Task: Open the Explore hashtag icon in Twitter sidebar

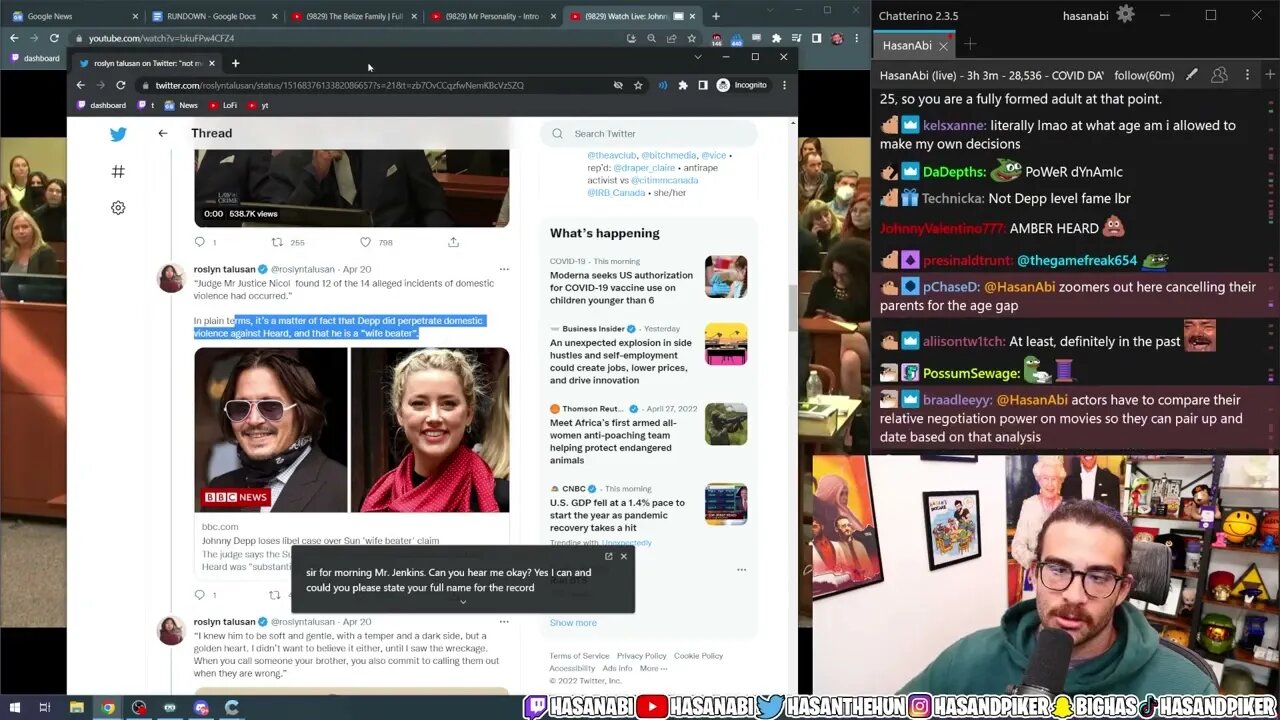Action: (x=118, y=171)
